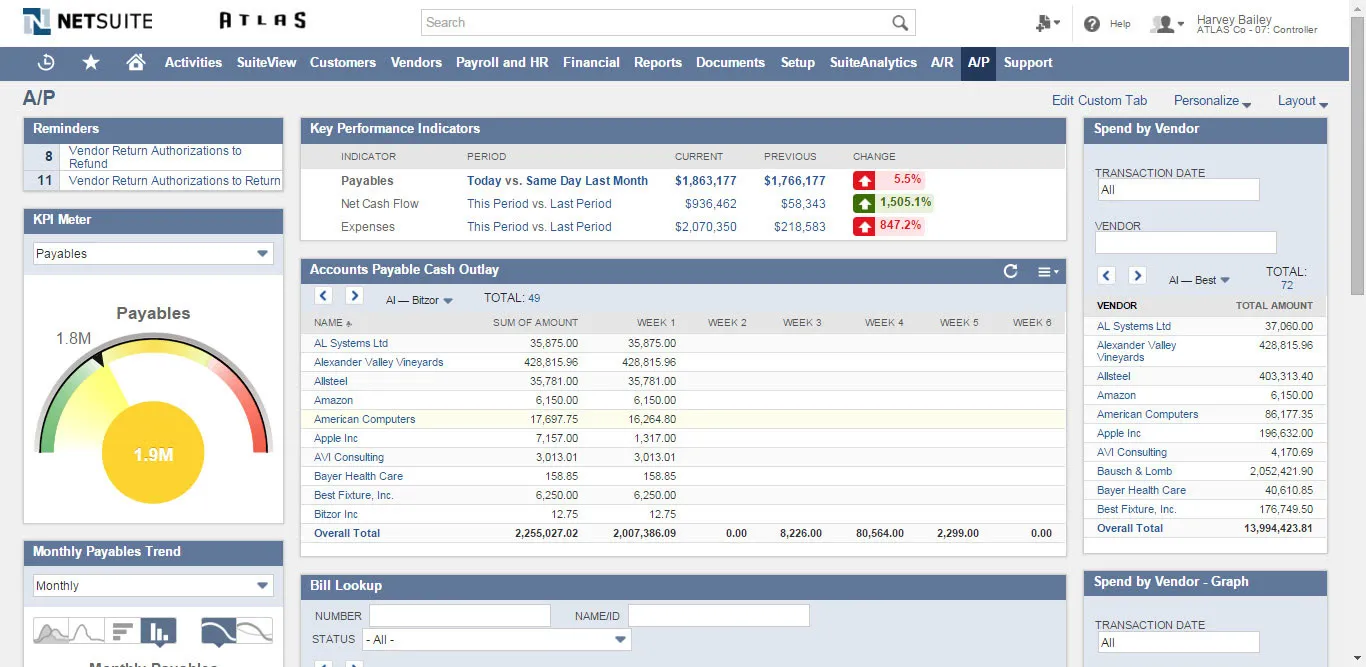
Task: Select the area chart style for Monthly Payables
Action: point(50,631)
